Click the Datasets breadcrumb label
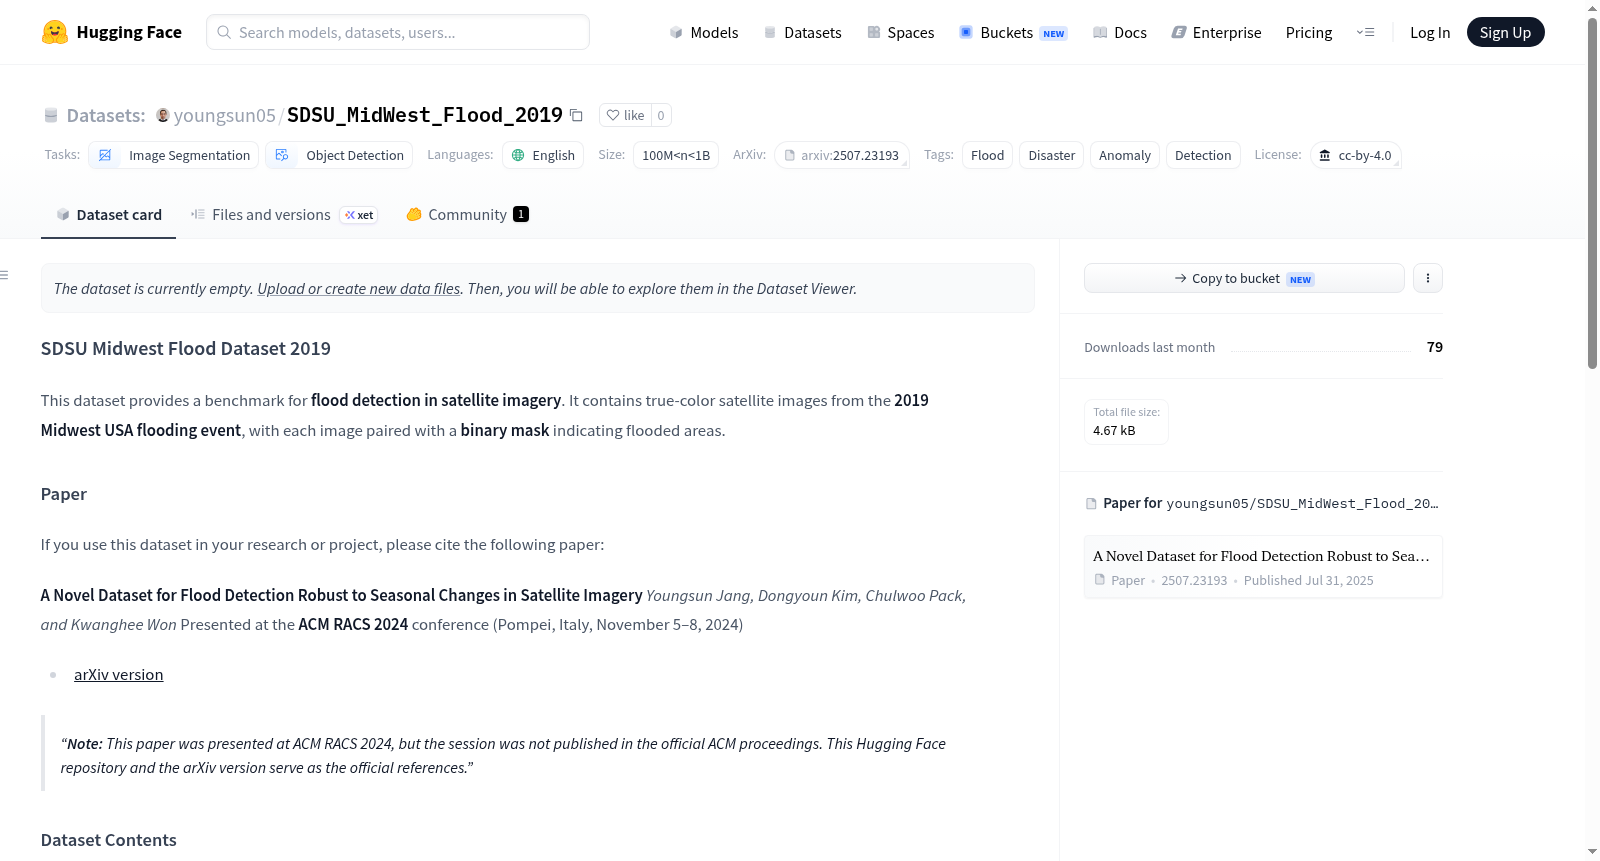The height and width of the screenshot is (861, 1600). pyautogui.click(x=106, y=115)
